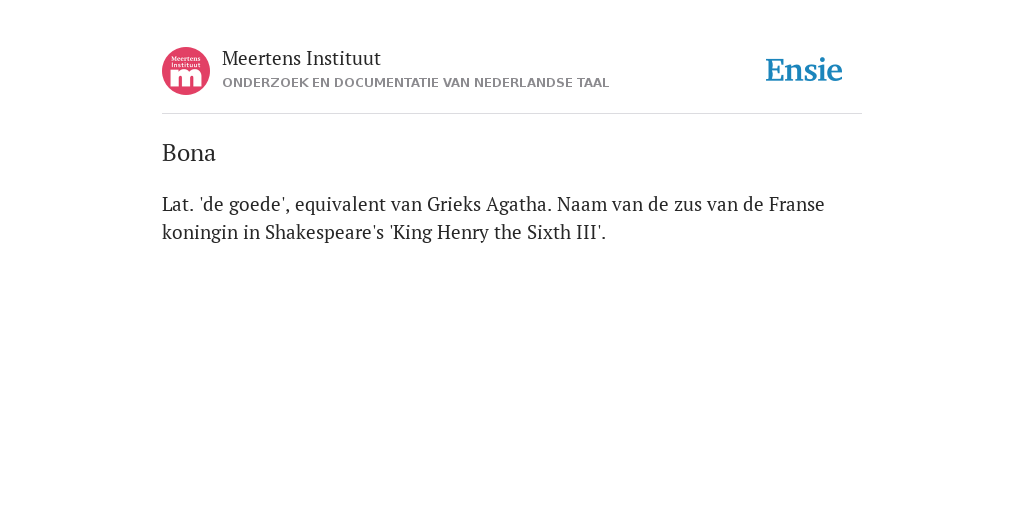The image size is (1024, 512).
Task: Click the Meertens Instituut name heading
Action: (x=301, y=59)
